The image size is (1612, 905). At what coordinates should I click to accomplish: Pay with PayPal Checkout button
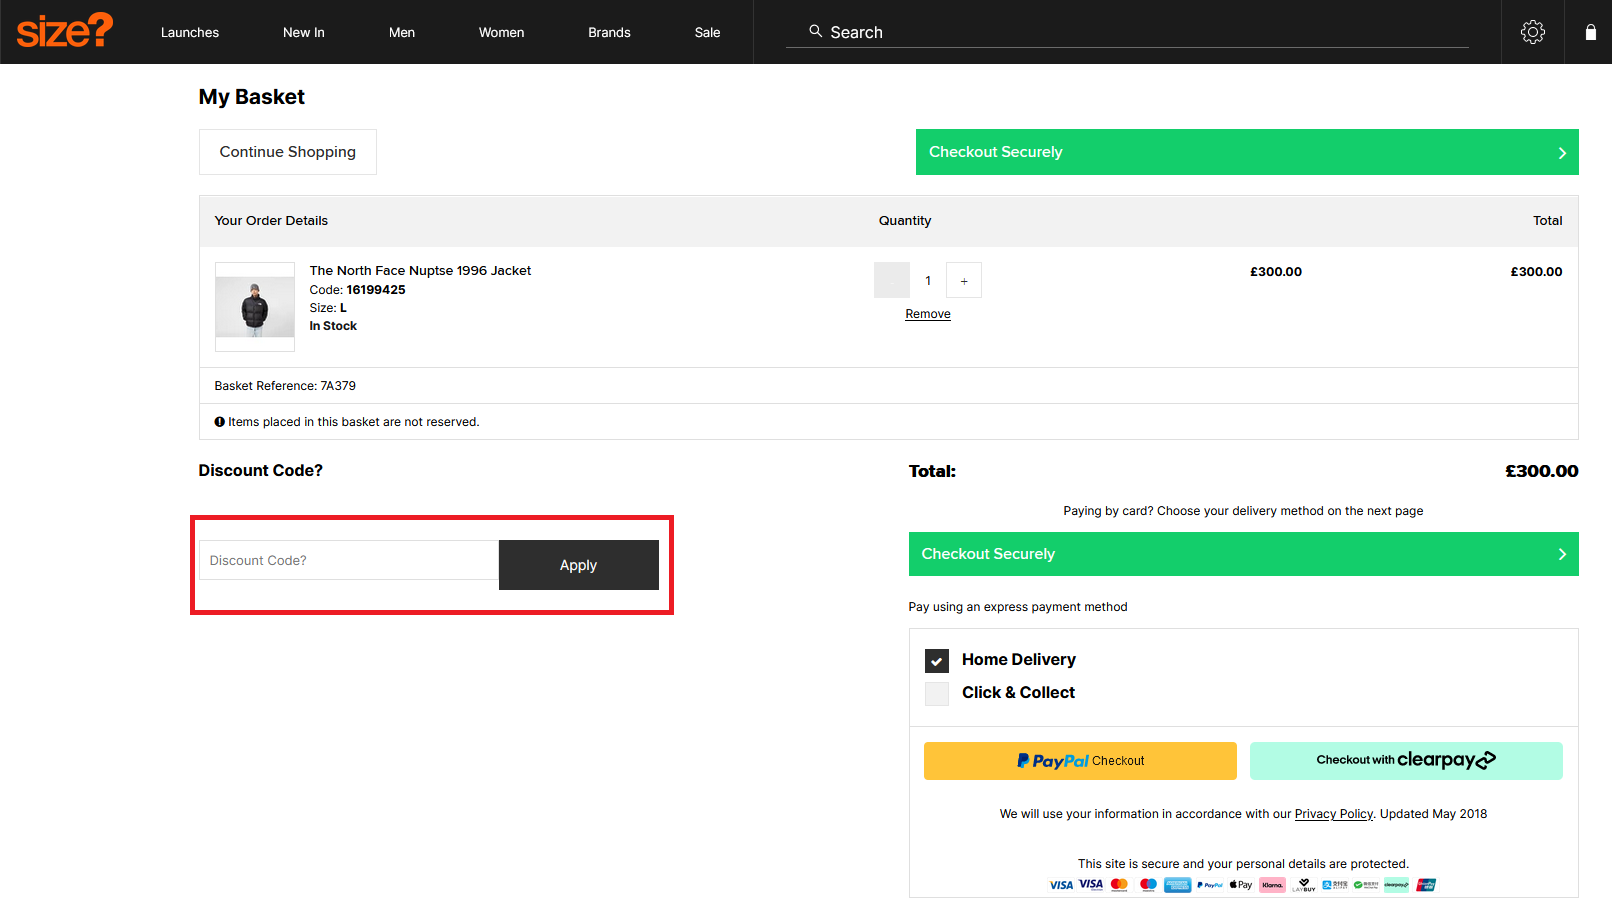(1080, 761)
